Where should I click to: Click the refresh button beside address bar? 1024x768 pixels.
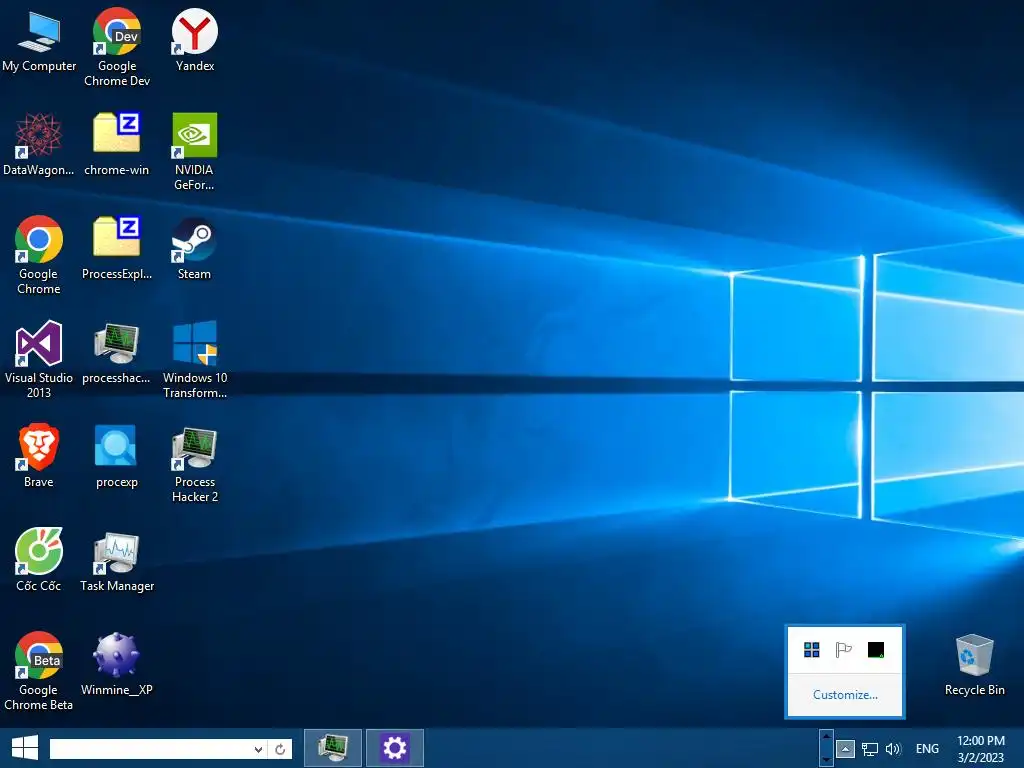[x=280, y=749]
